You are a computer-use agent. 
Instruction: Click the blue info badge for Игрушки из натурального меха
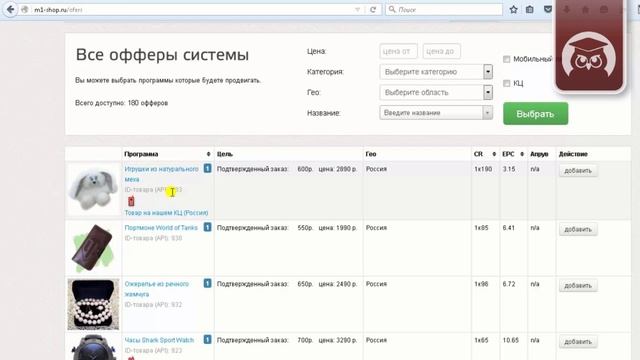pos(207,168)
